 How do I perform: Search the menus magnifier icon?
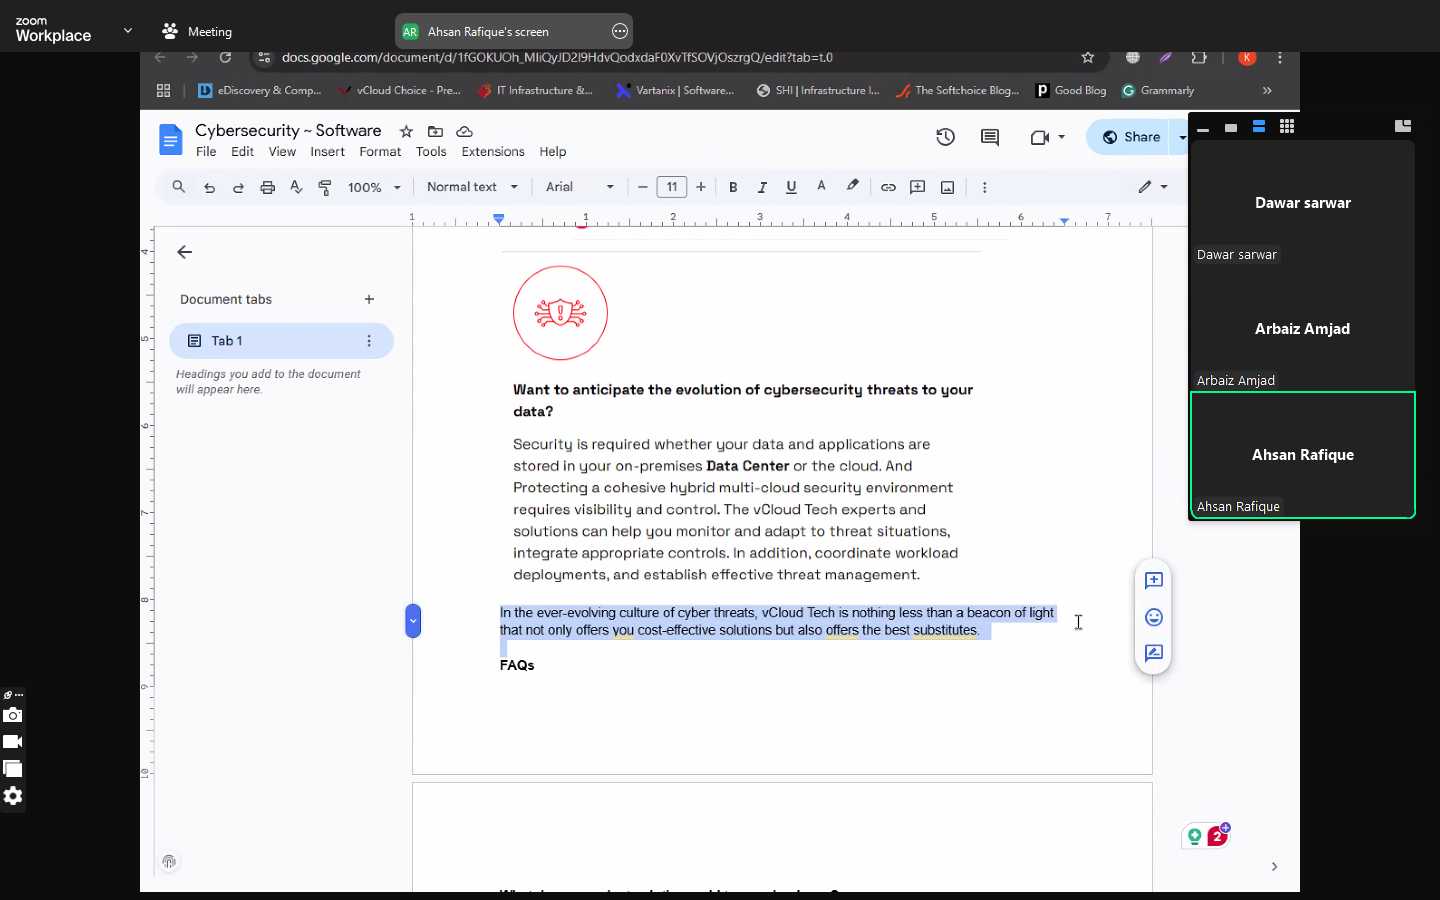179,187
